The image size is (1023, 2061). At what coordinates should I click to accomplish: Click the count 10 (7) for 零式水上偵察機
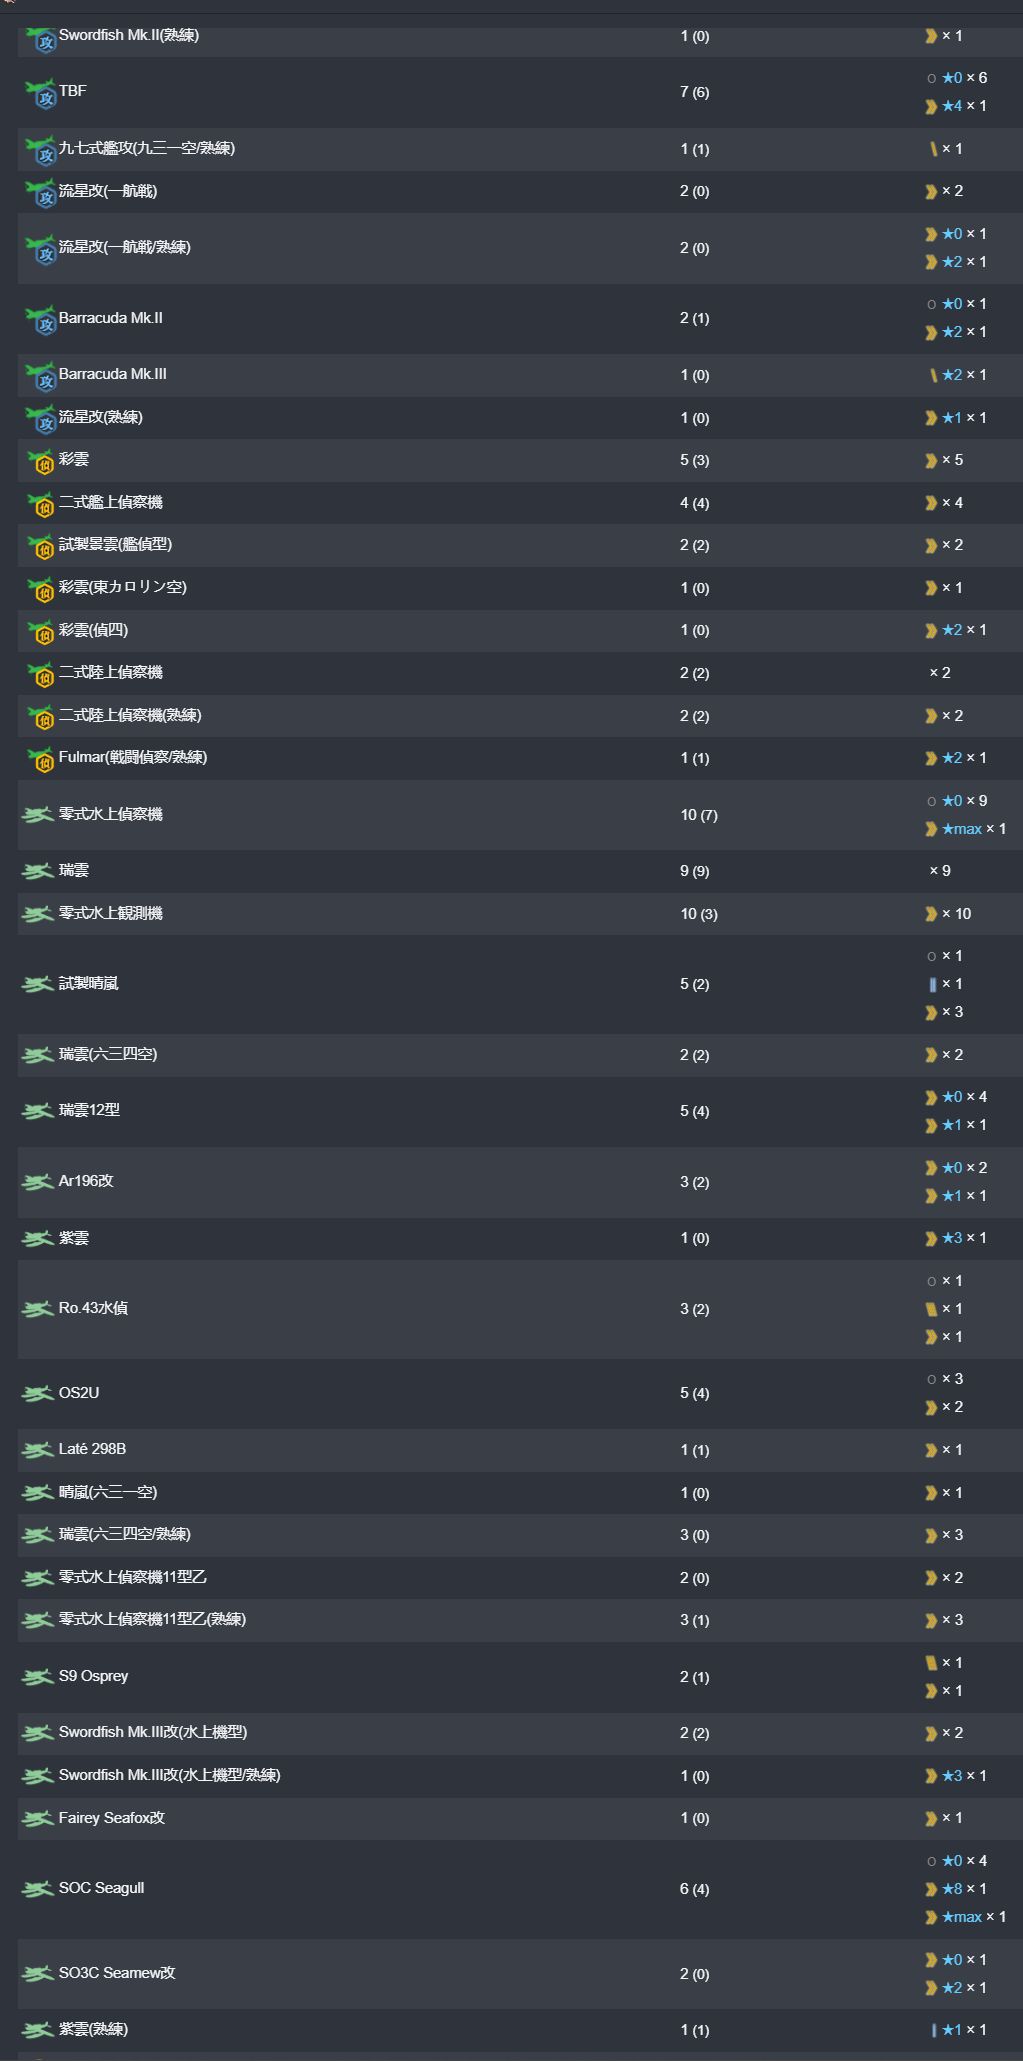pos(698,815)
